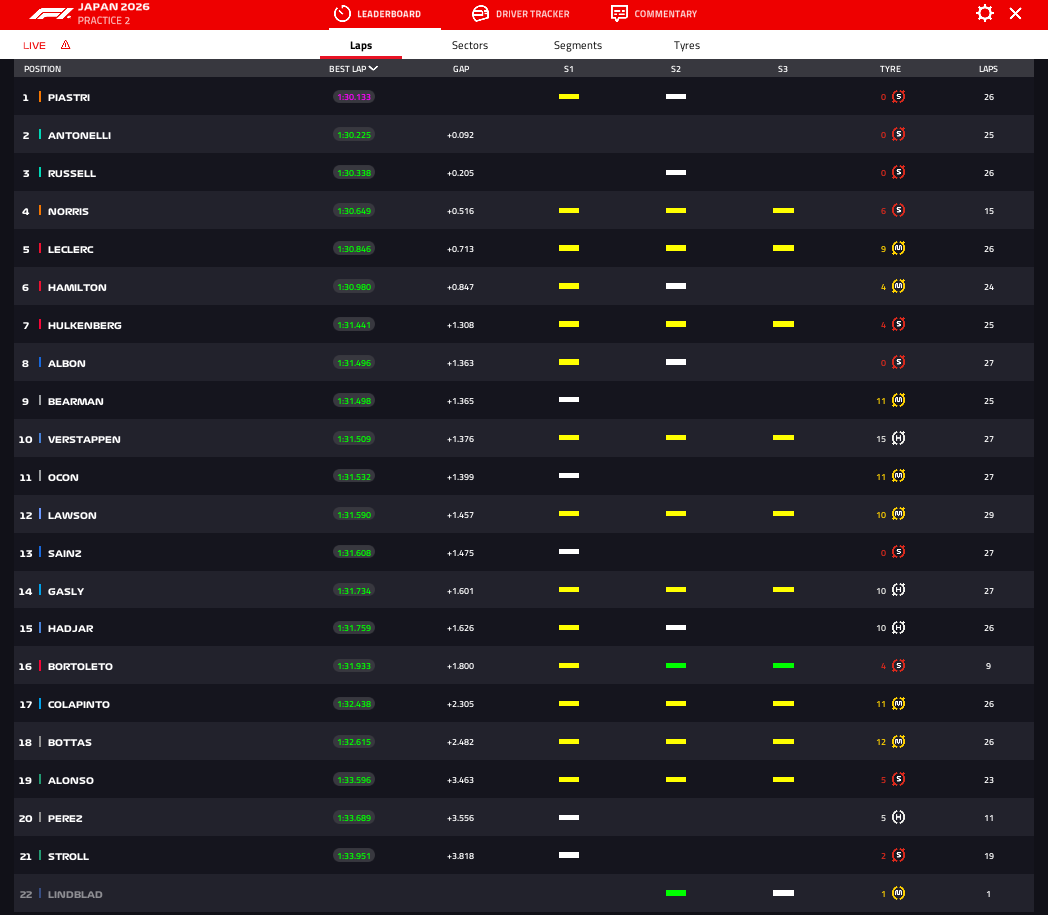Click Bortoleto's green S3 sector marker

coord(783,666)
